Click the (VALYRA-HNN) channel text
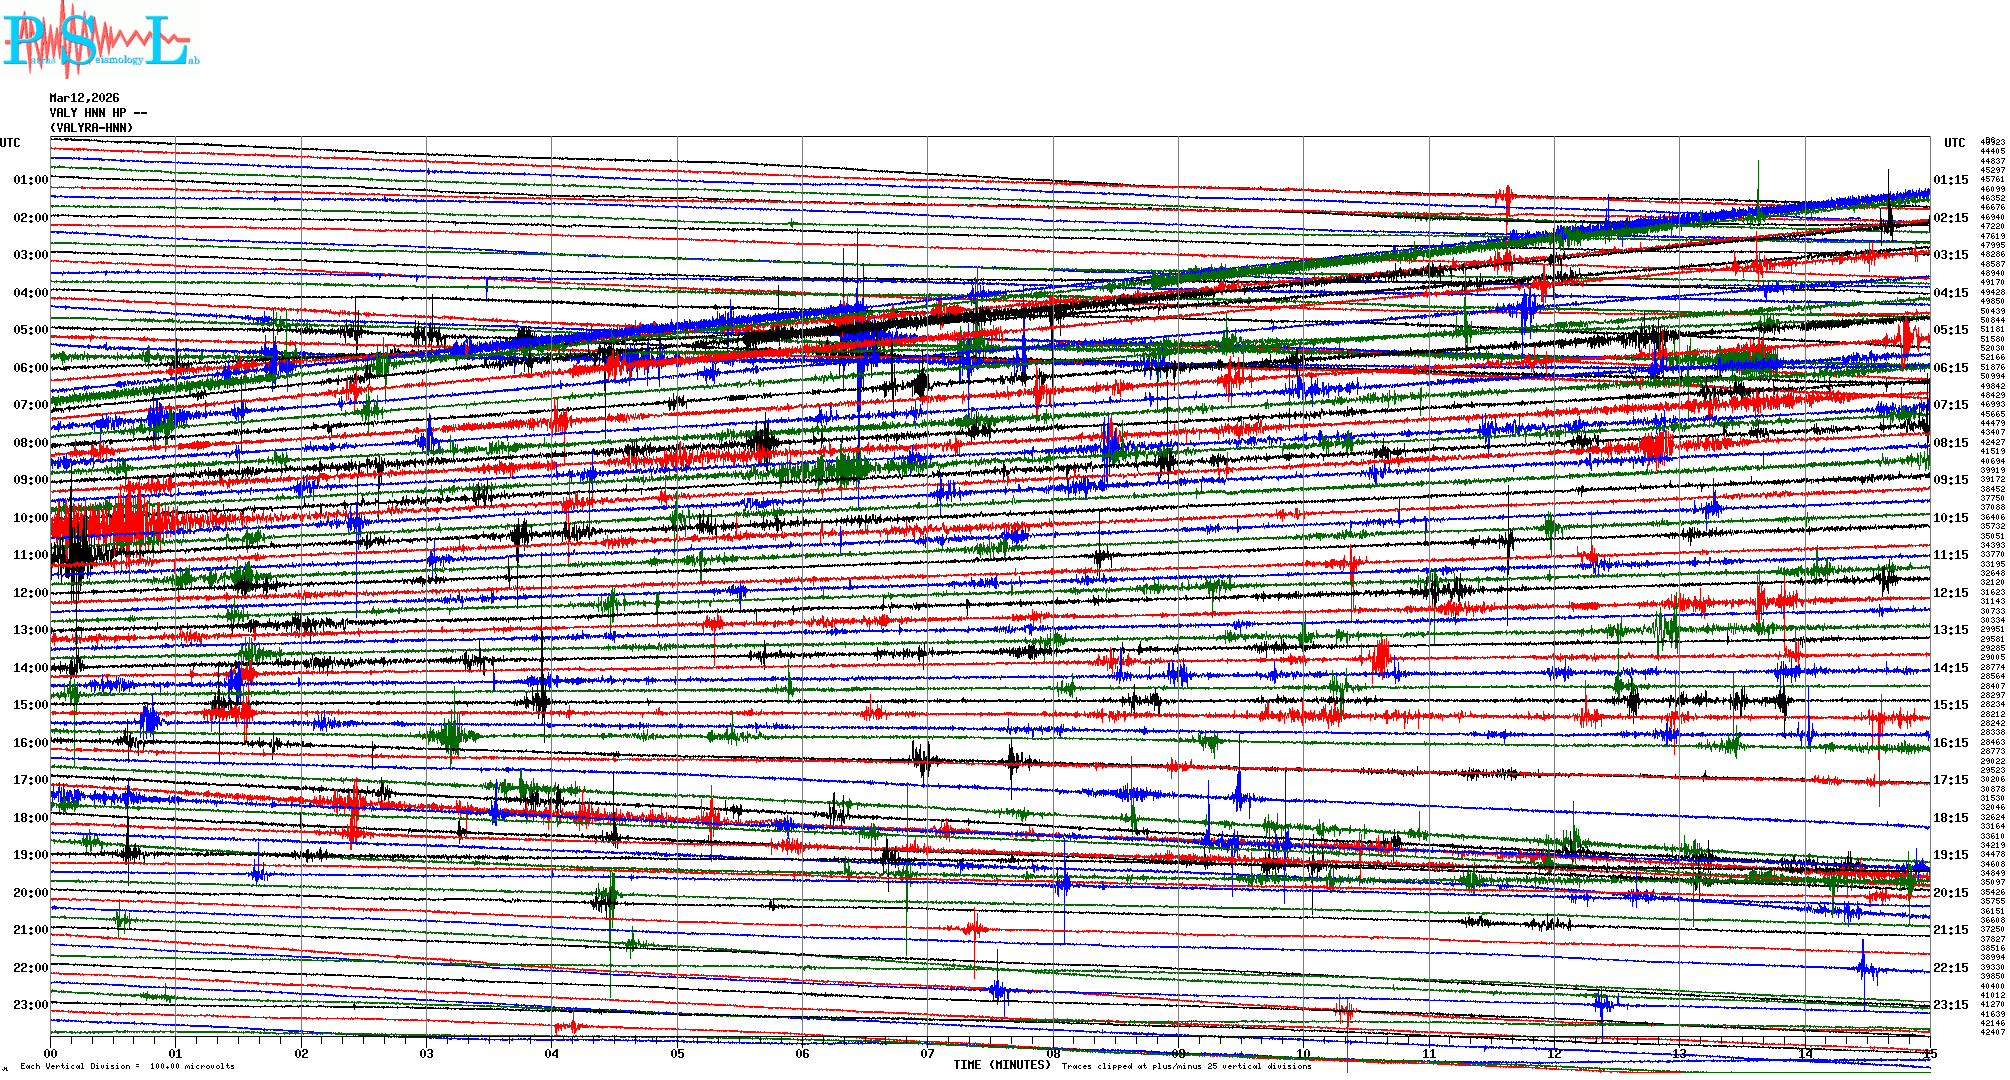Viewport: 2010px width, 1080px height. coord(91,128)
